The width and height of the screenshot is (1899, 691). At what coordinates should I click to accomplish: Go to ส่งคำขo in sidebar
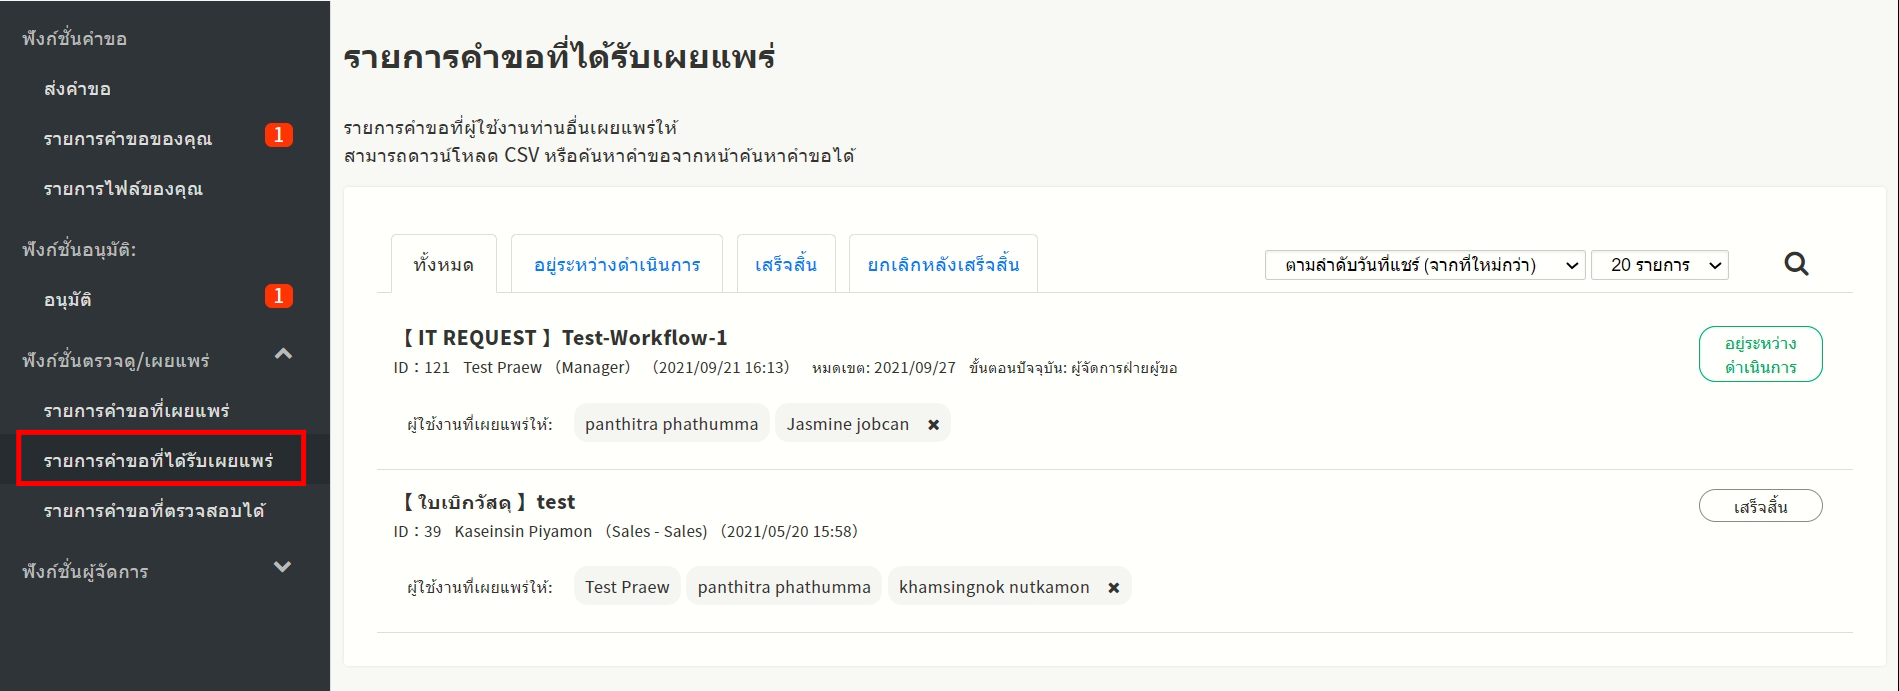[77, 89]
